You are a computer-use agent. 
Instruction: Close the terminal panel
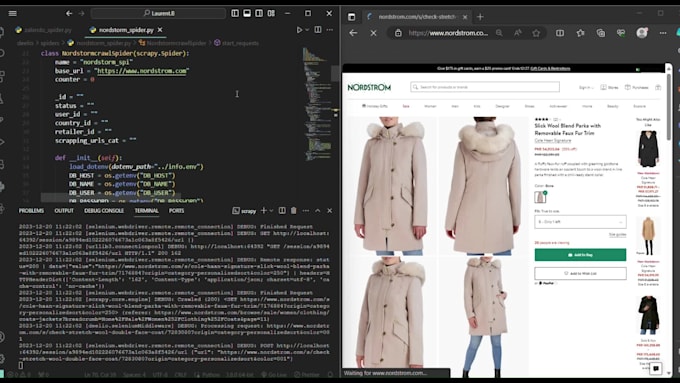coord(330,211)
